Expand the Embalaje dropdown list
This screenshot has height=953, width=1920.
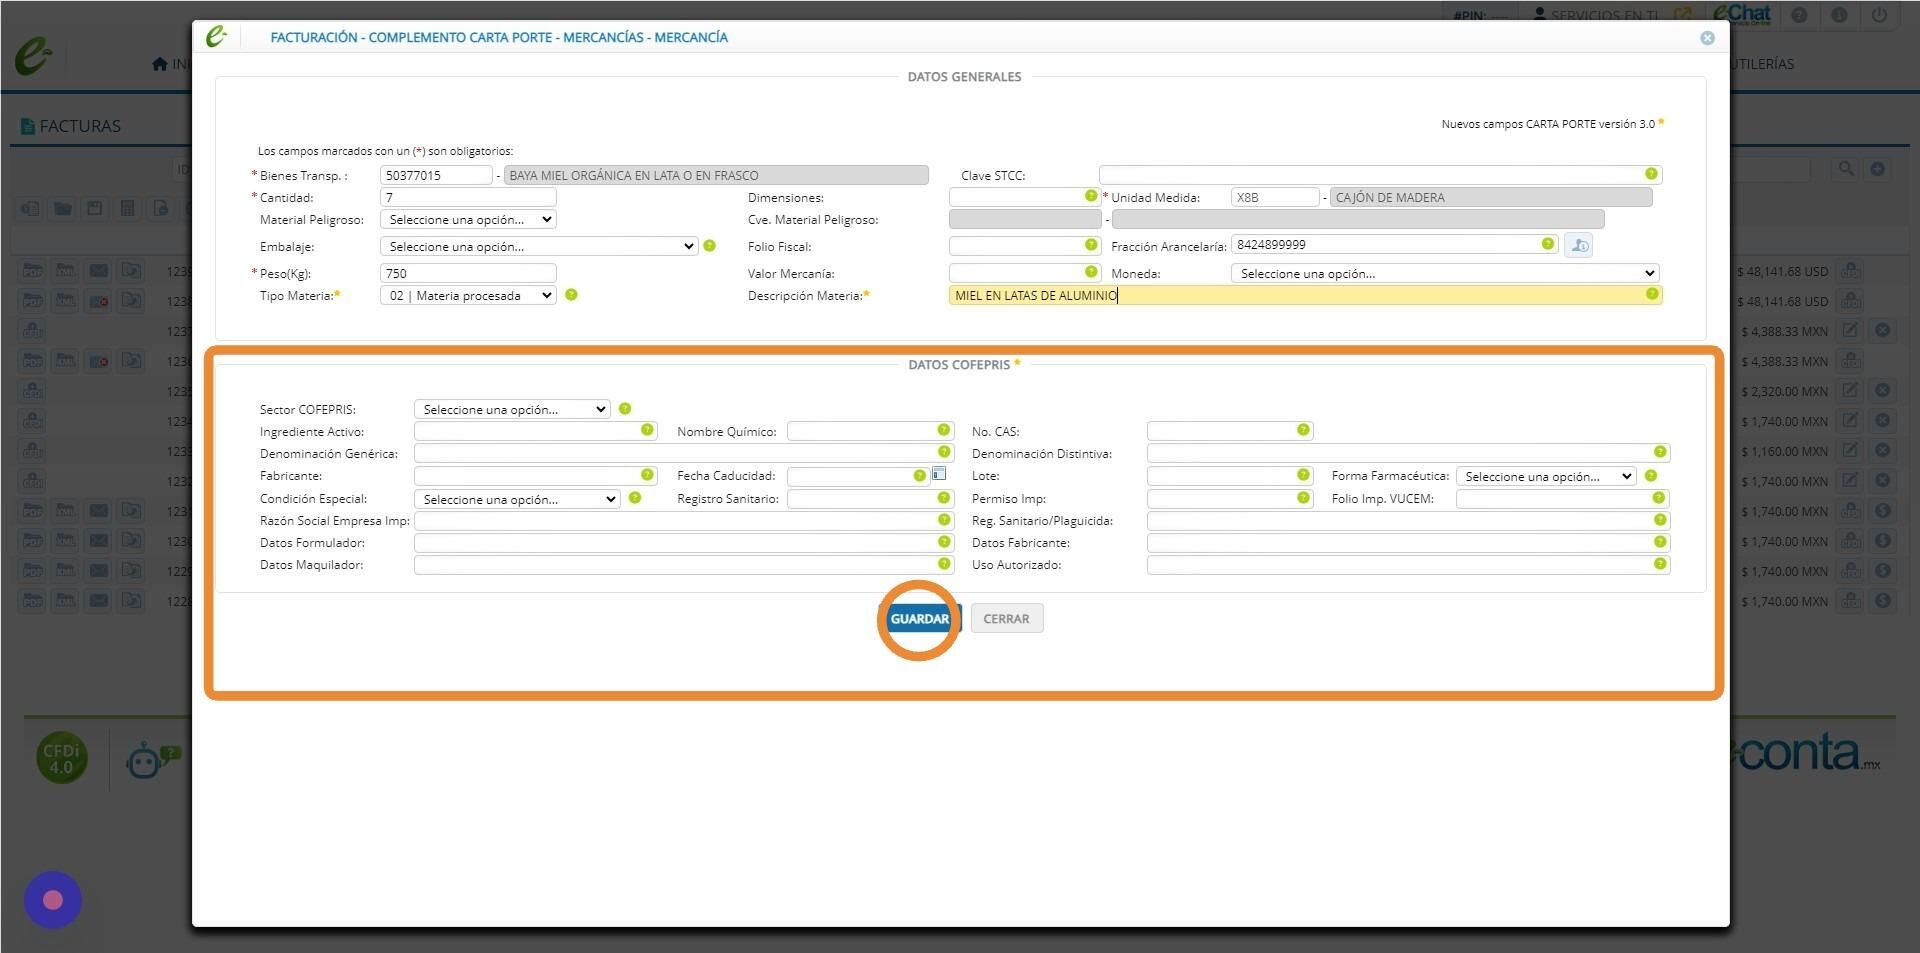(x=539, y=247)
